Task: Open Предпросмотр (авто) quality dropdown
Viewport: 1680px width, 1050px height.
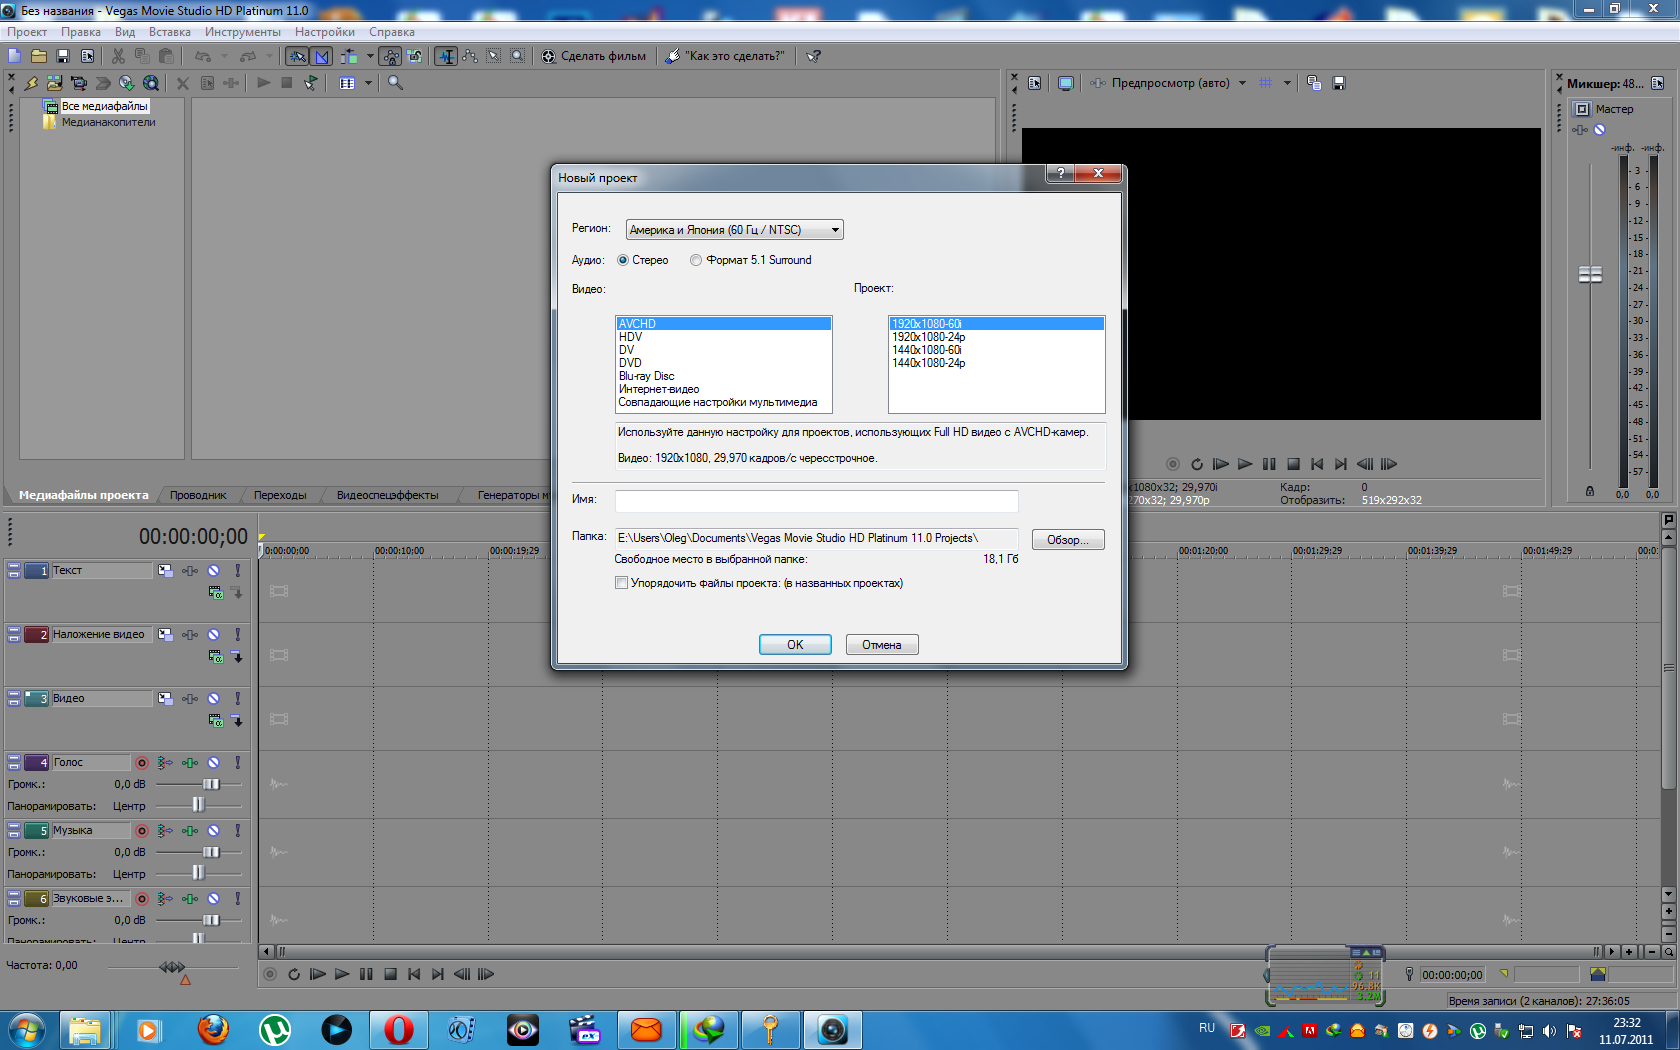Action: pos(1242,83)
